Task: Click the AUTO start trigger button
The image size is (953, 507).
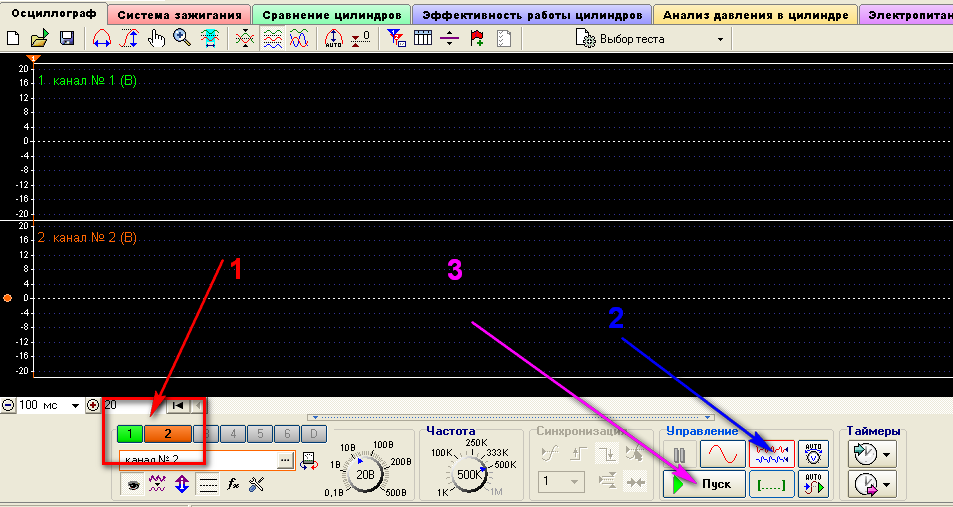Action: 813,485
